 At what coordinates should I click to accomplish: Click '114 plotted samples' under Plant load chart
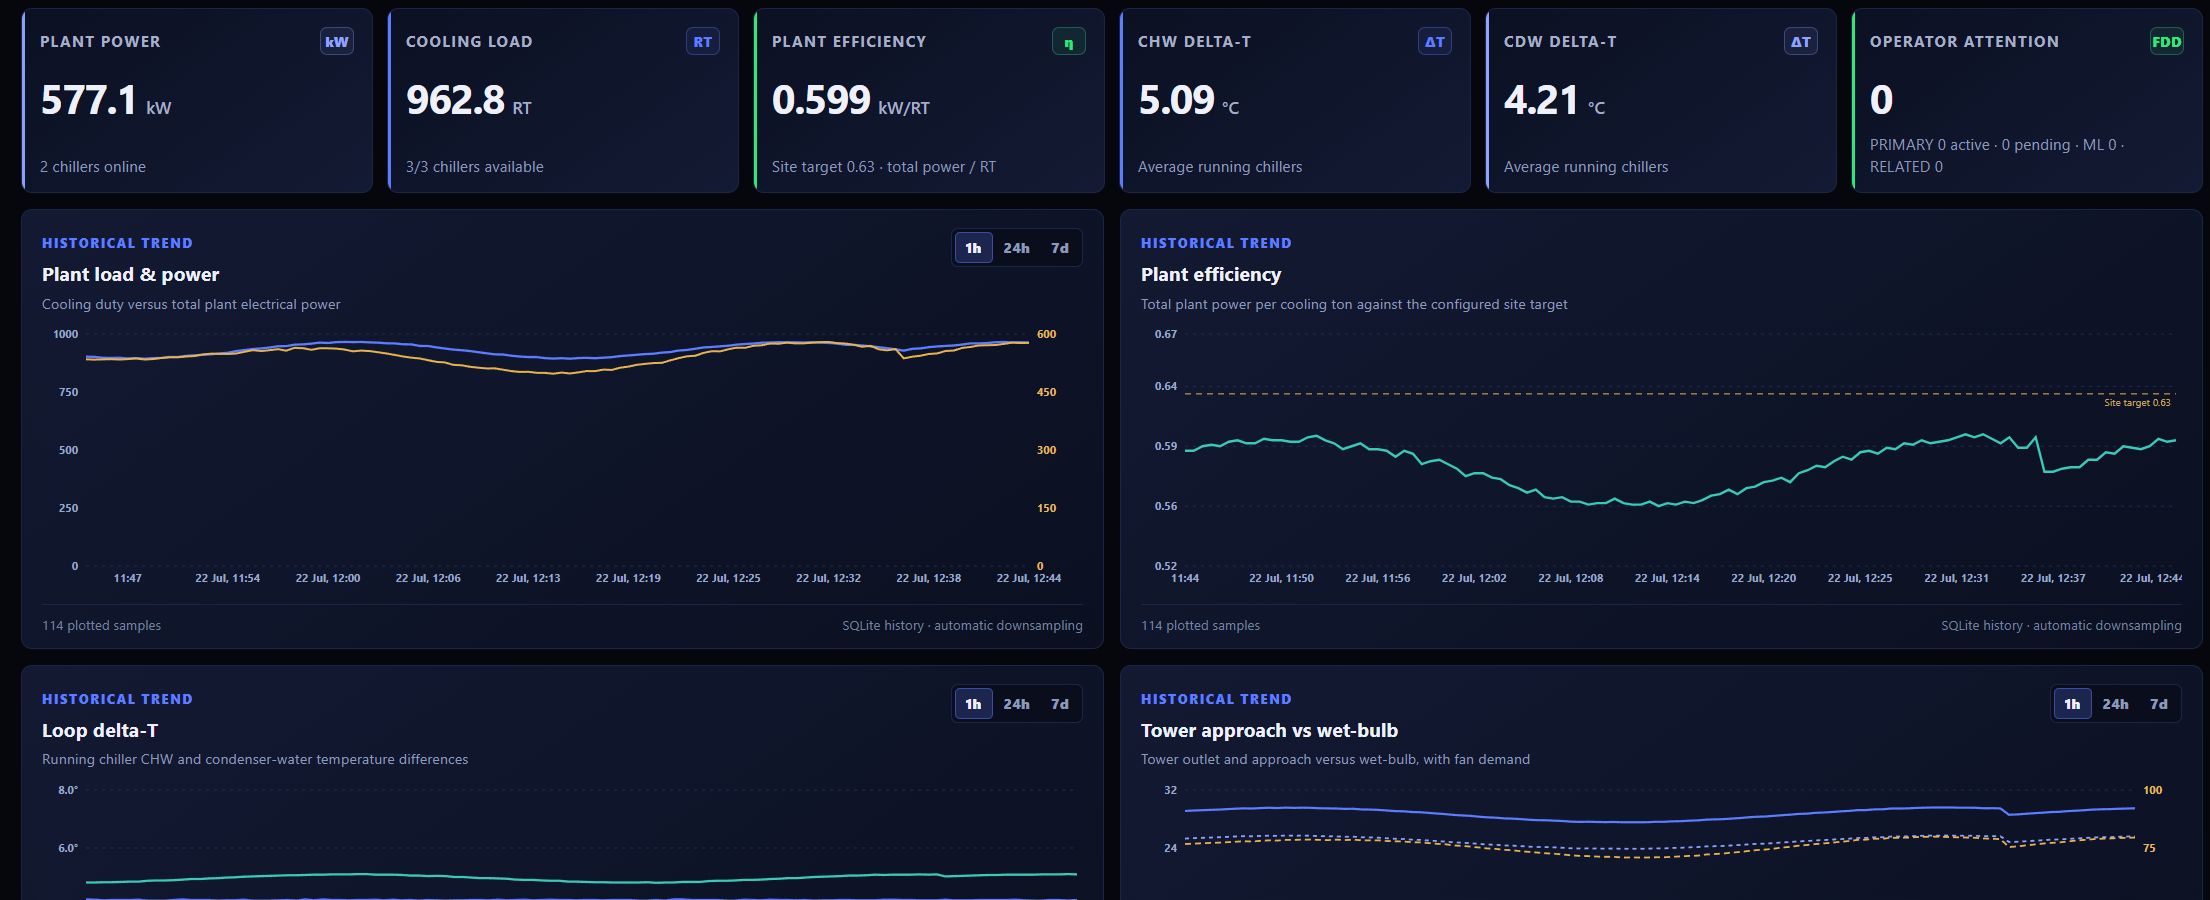(x=101, y=626)
